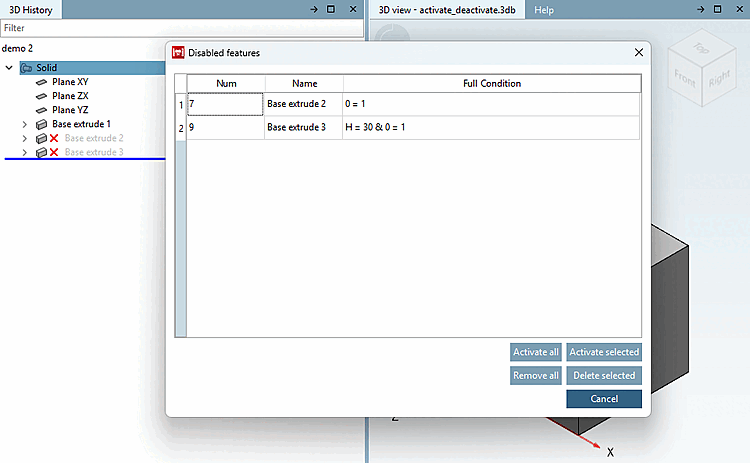Click the Num column header
Image resolution: width=750 pixels, height=463 pixels.
(226, 83)
